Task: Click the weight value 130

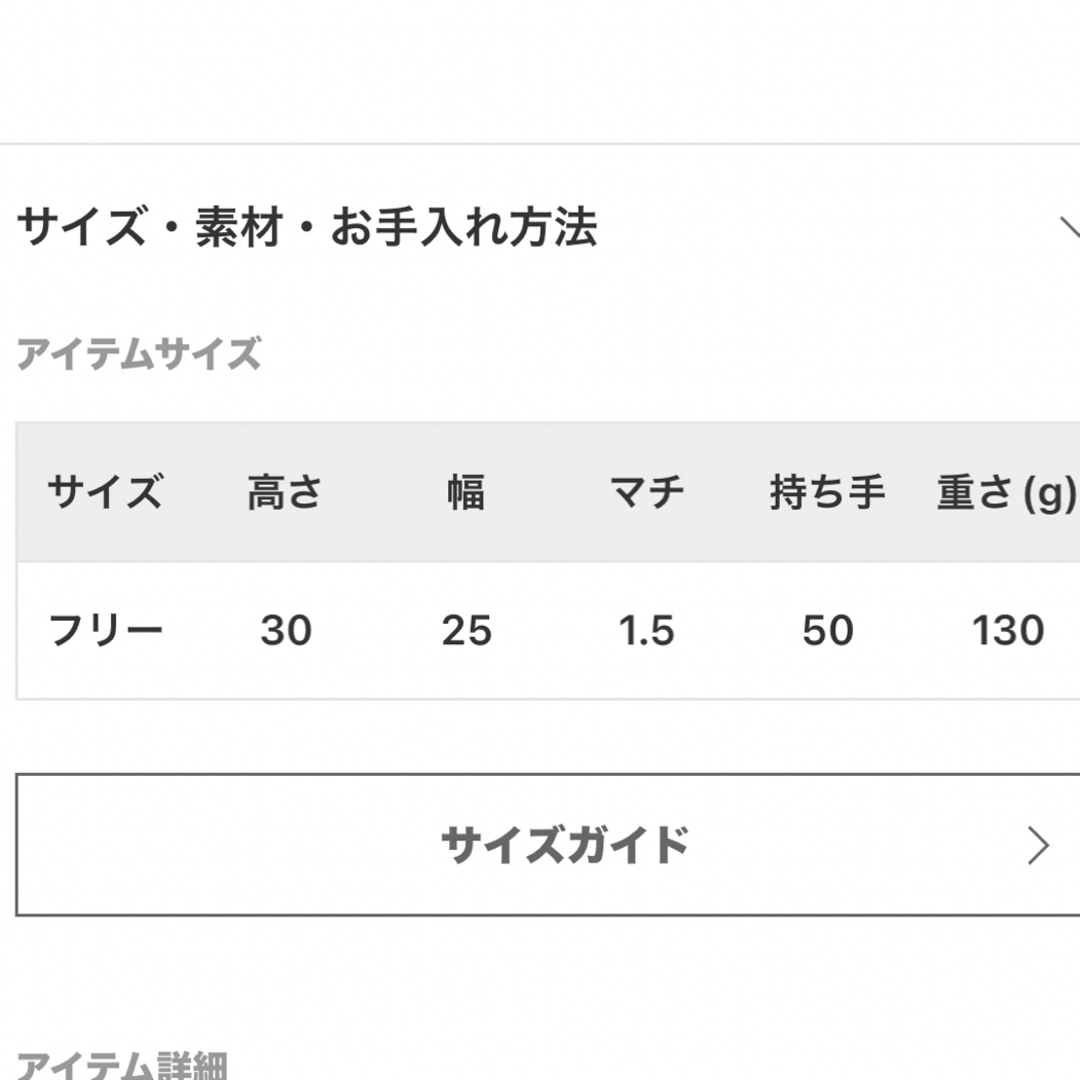Action: click(1008, 630)
